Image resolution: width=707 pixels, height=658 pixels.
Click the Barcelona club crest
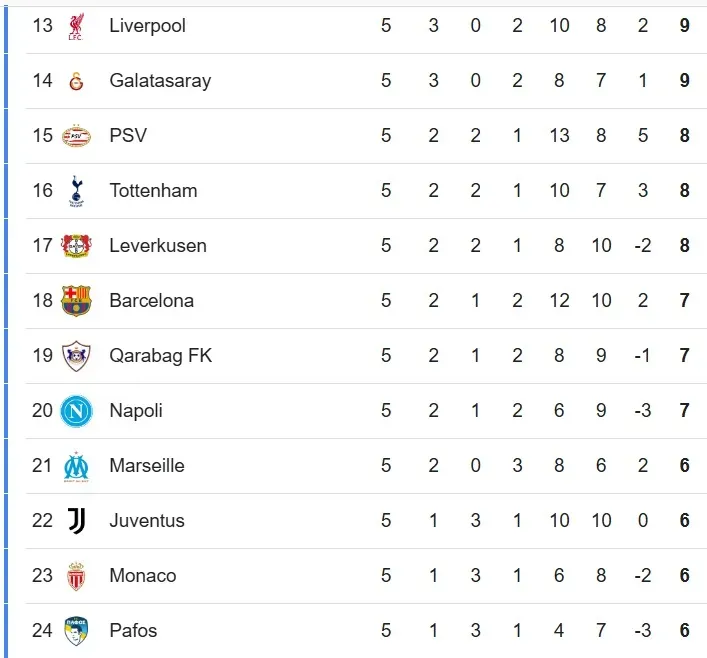click(76, 301)
